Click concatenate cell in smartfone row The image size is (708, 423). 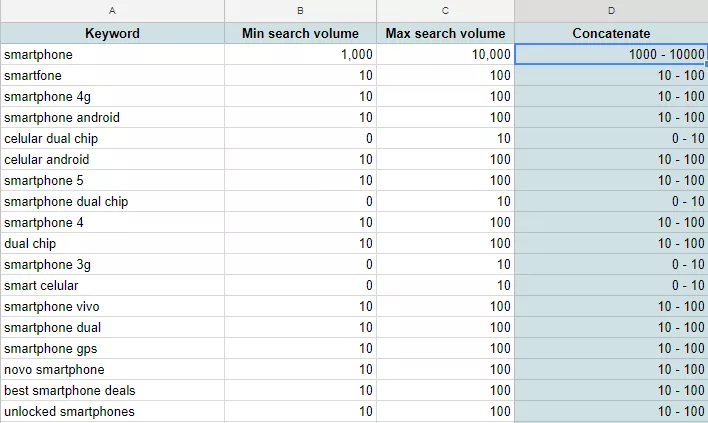611,75
